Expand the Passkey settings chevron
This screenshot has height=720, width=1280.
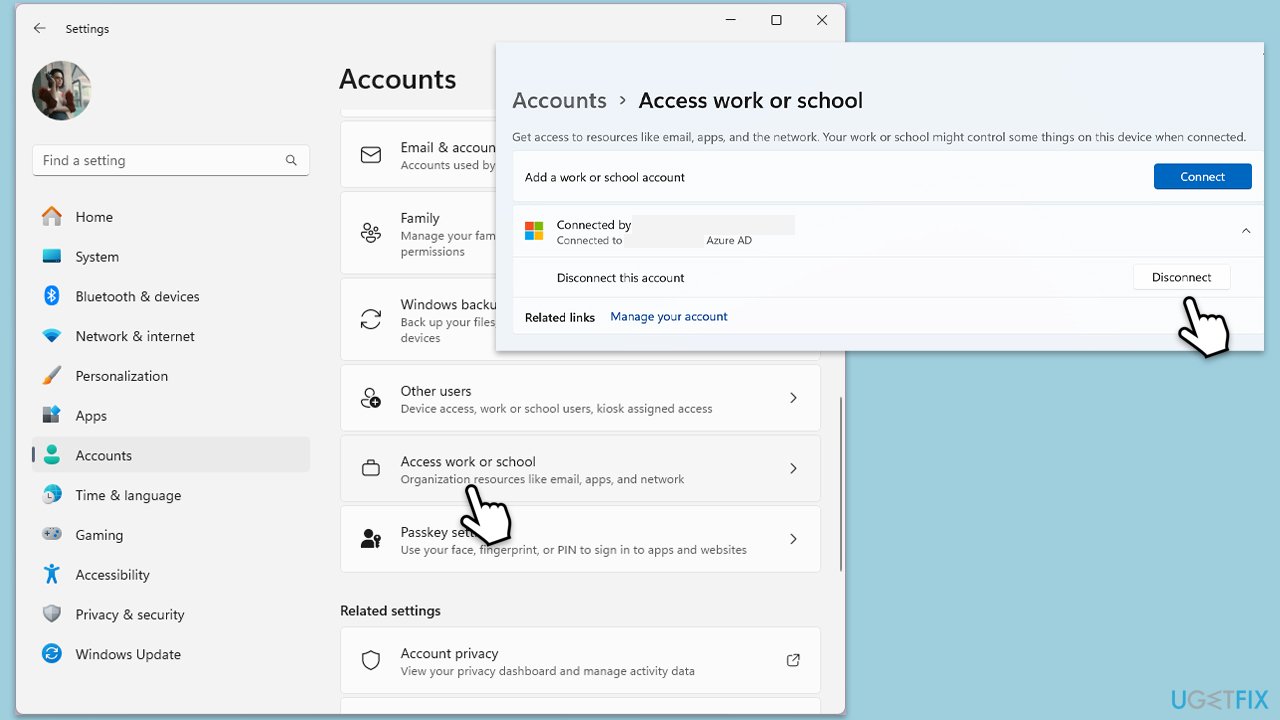pyautogui.click(x=793, y=539)
